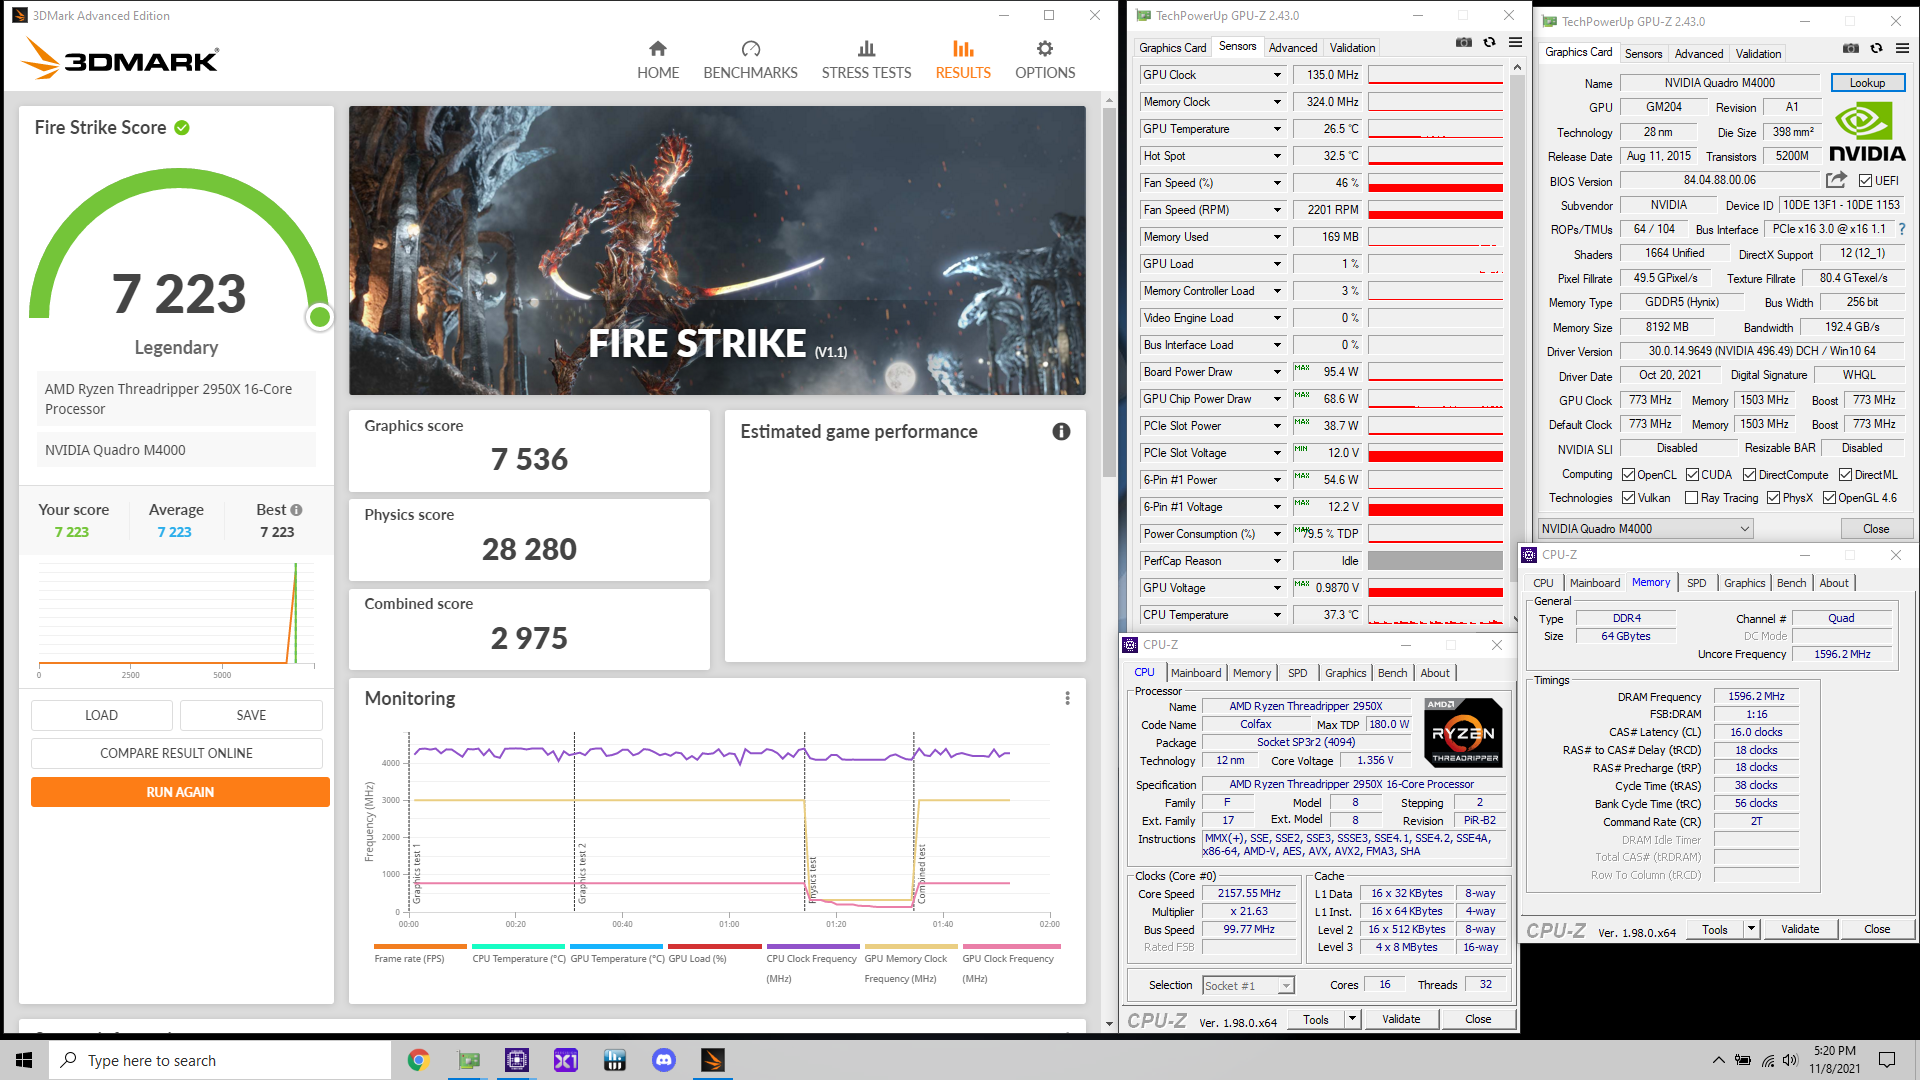The height and width of the screenshot is (1080, 1920).
Task: Expand the GPU Clock sensor dropdown
Action: click(x=1277, y=75)
